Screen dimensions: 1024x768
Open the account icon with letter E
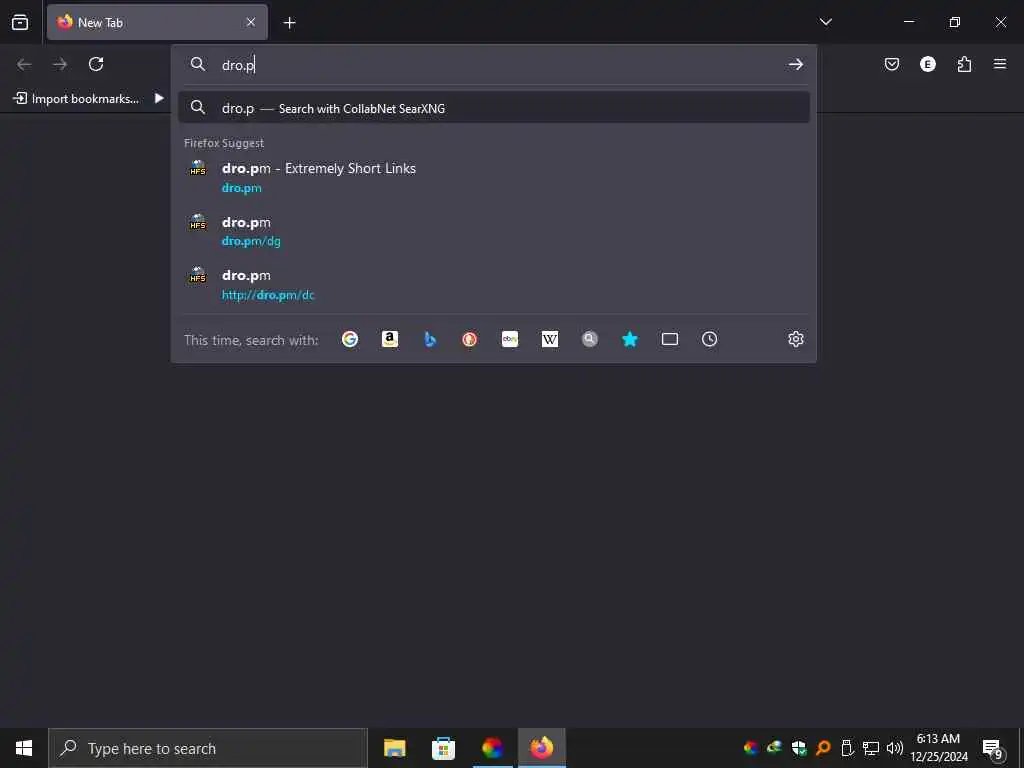pos(927,64)
